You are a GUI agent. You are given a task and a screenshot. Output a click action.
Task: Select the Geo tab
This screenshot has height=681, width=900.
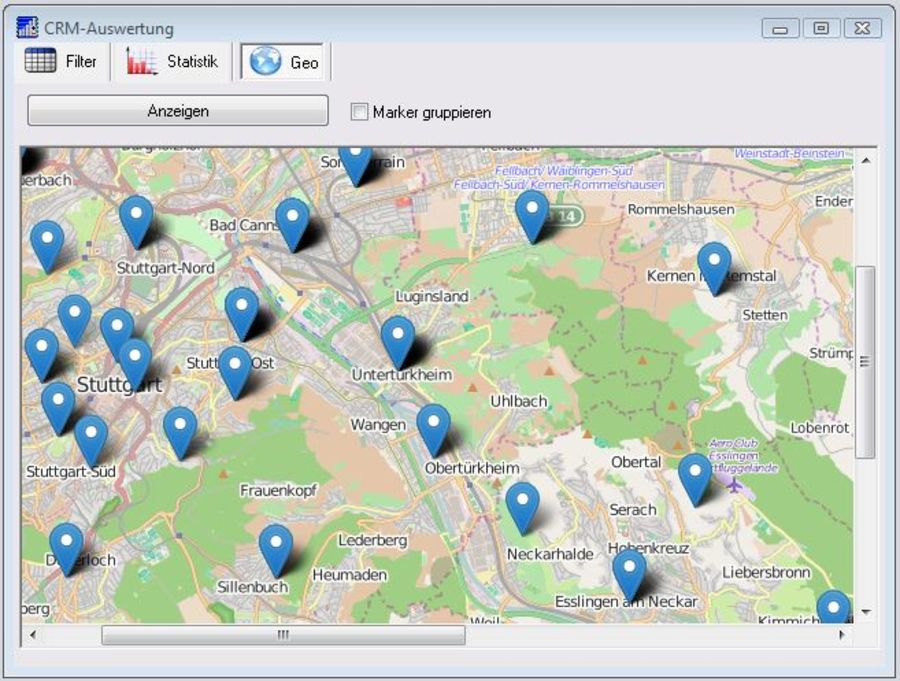[284, 61]
